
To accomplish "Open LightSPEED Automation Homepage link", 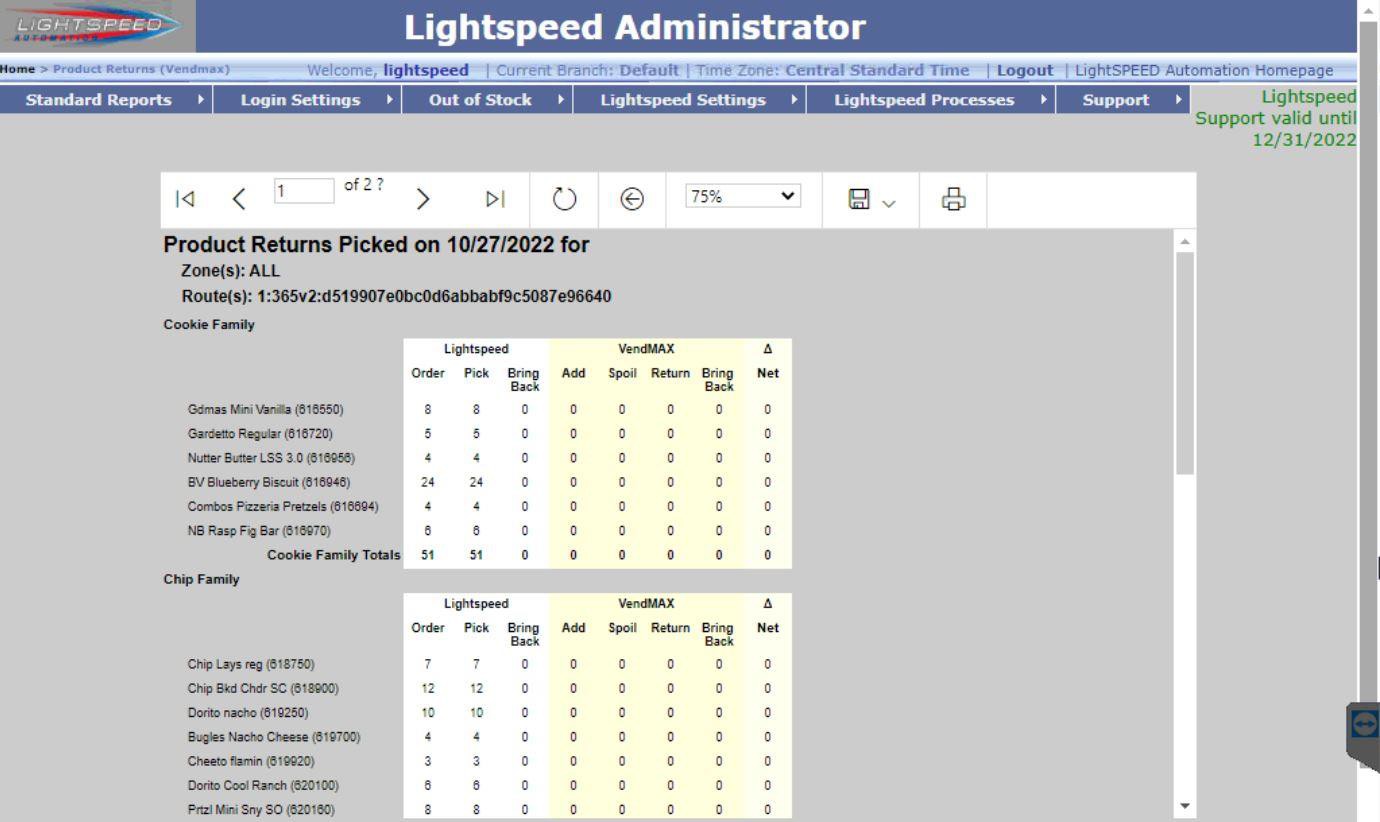I will click(1204, 70).
